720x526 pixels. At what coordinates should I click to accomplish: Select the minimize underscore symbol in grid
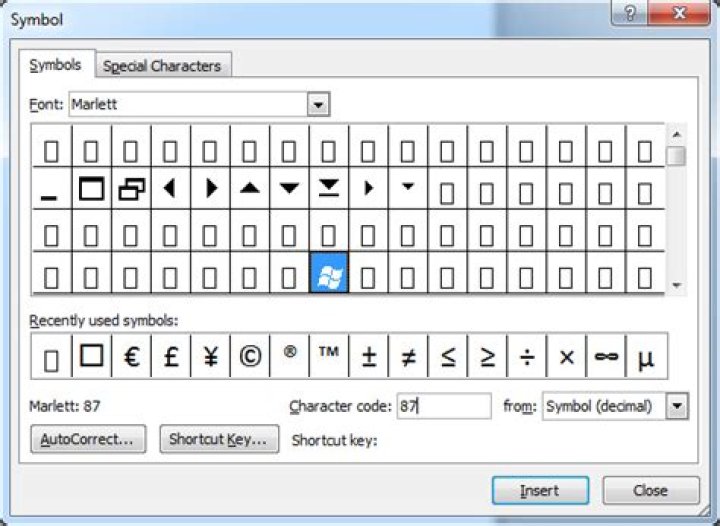[x=51, y=188]
